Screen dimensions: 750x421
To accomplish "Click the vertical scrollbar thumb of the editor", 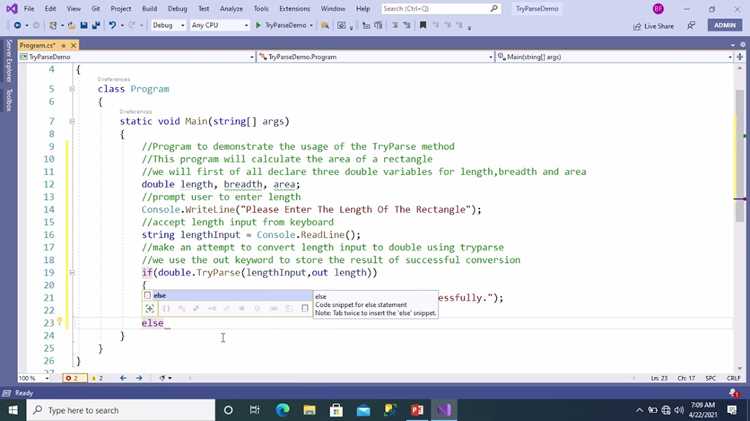I will tap(740, 155).
